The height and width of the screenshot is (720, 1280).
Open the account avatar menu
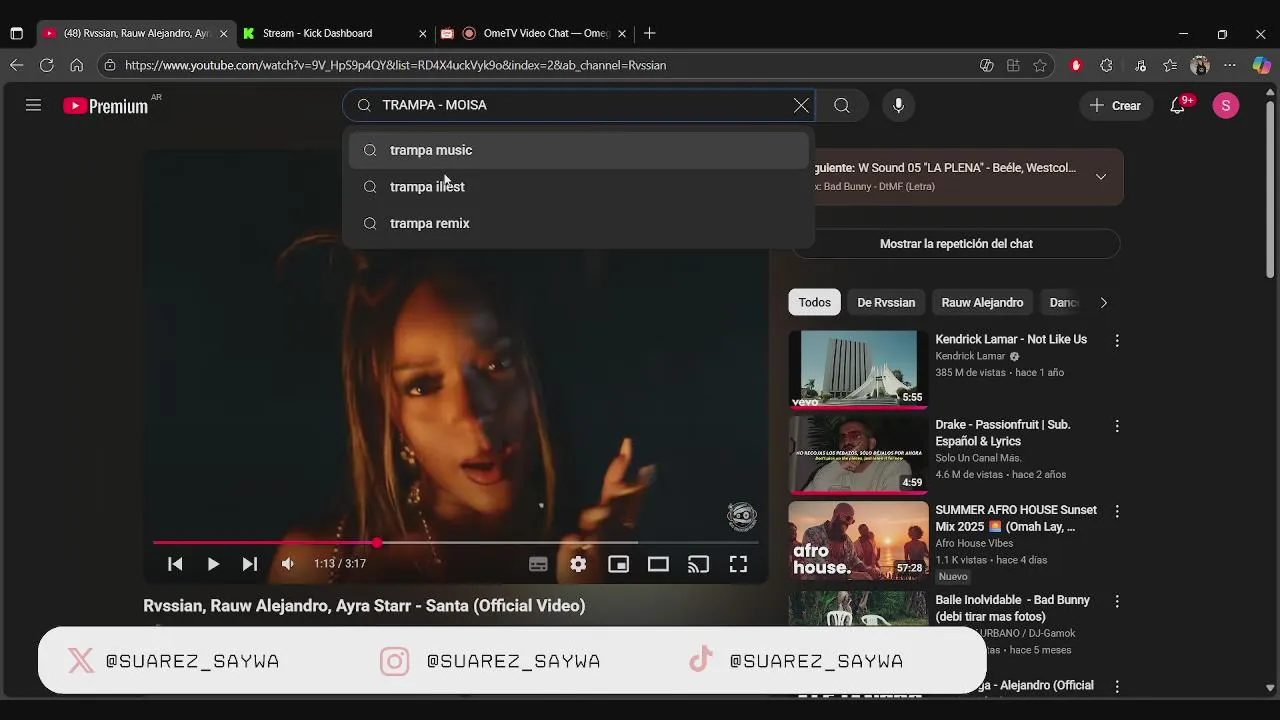click(1225, 105)
